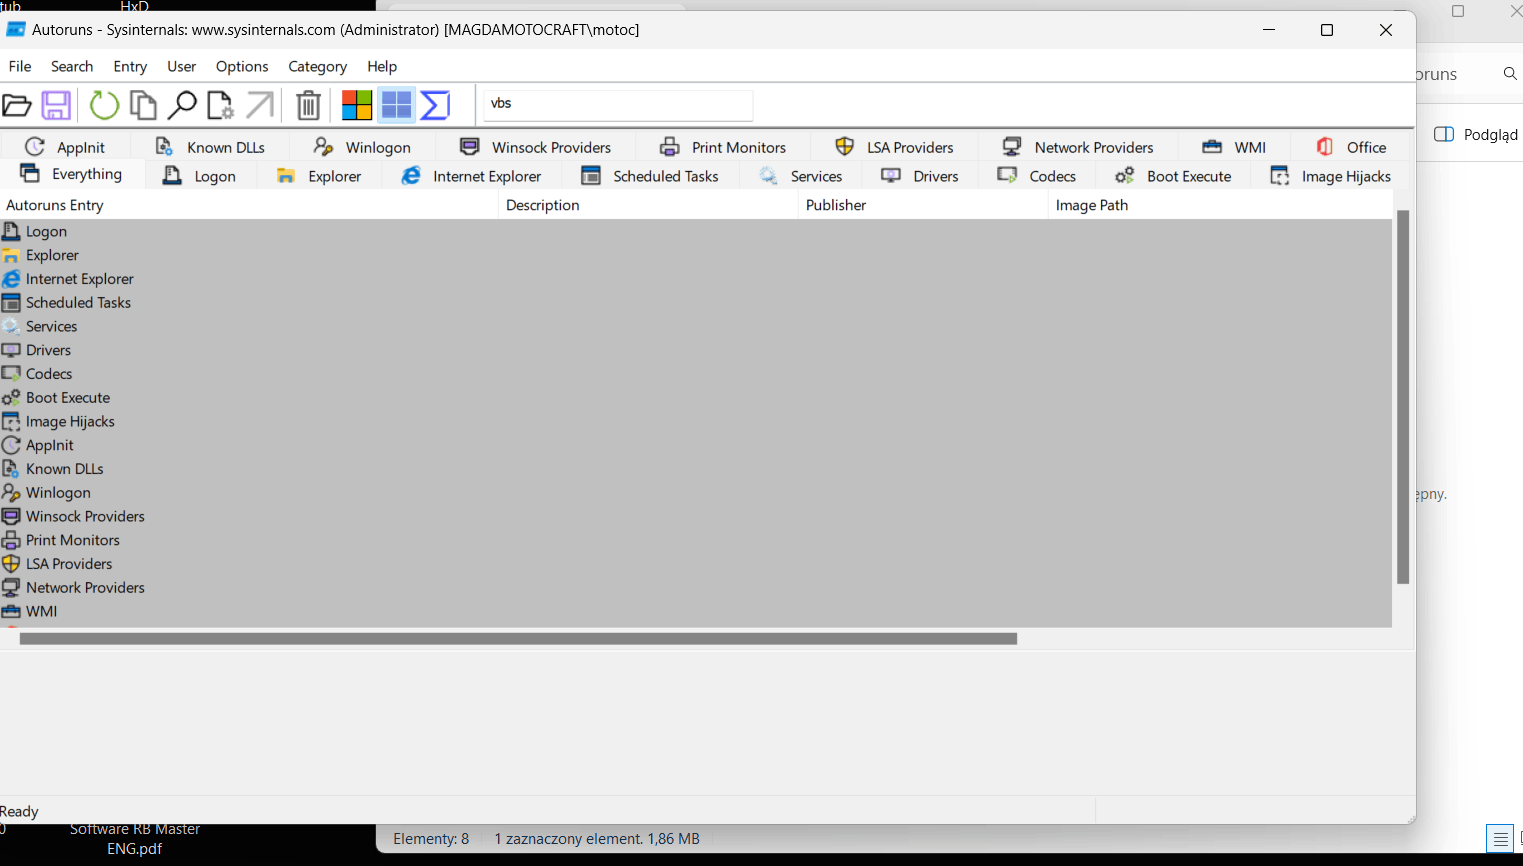Select the Scheduled Tasks list row
Screen dimensions: 1523x866
696,303
